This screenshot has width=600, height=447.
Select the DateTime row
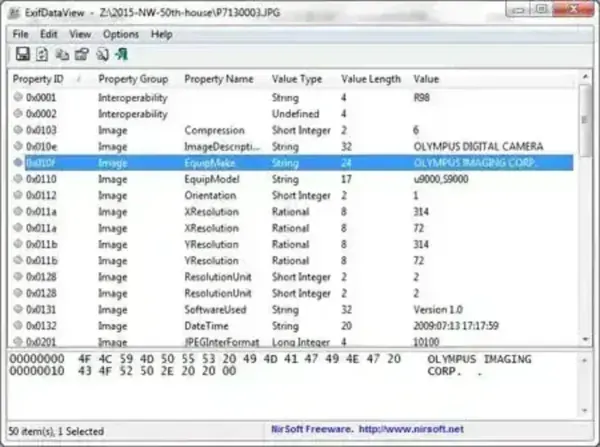(293, 326)
